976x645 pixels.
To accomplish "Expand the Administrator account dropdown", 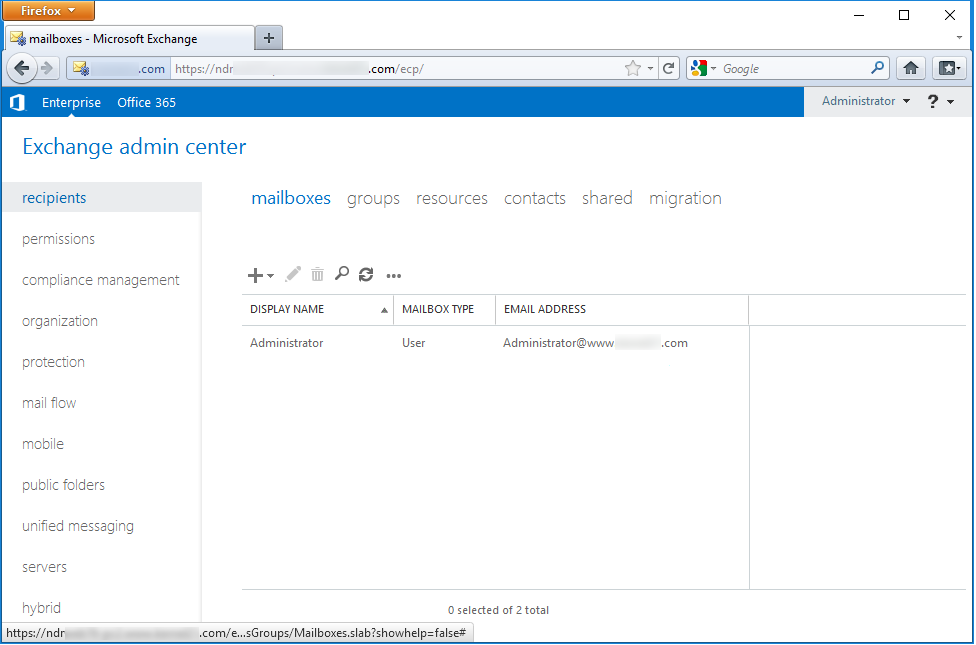I will (x=865, y=101).
